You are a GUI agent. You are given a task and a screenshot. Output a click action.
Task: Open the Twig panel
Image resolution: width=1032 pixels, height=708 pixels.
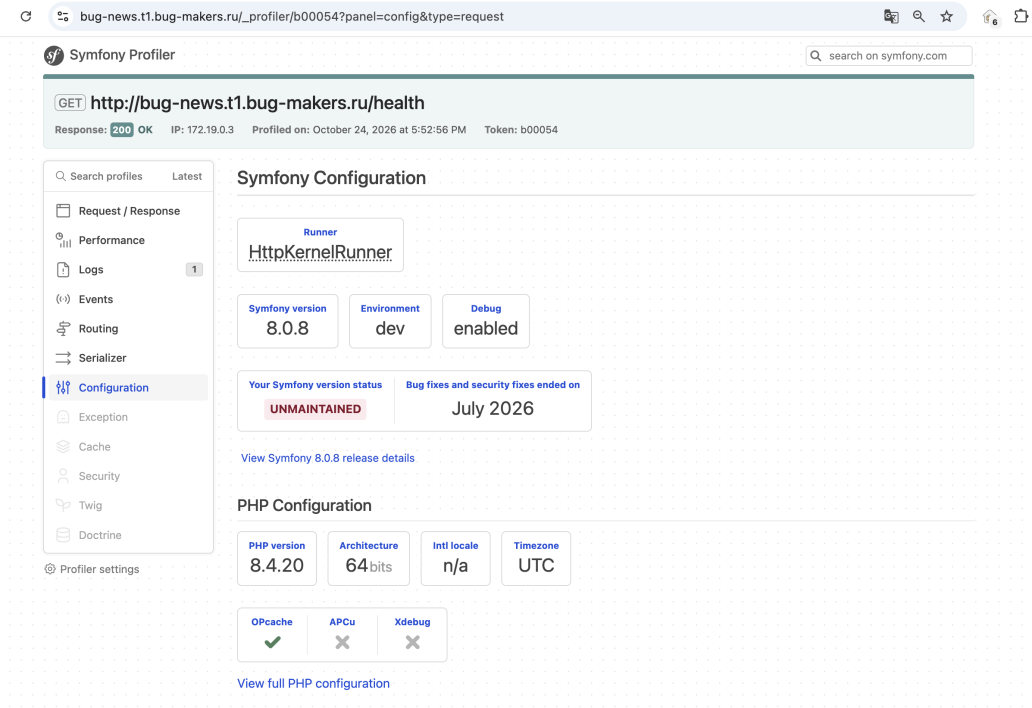pos(128,505)
